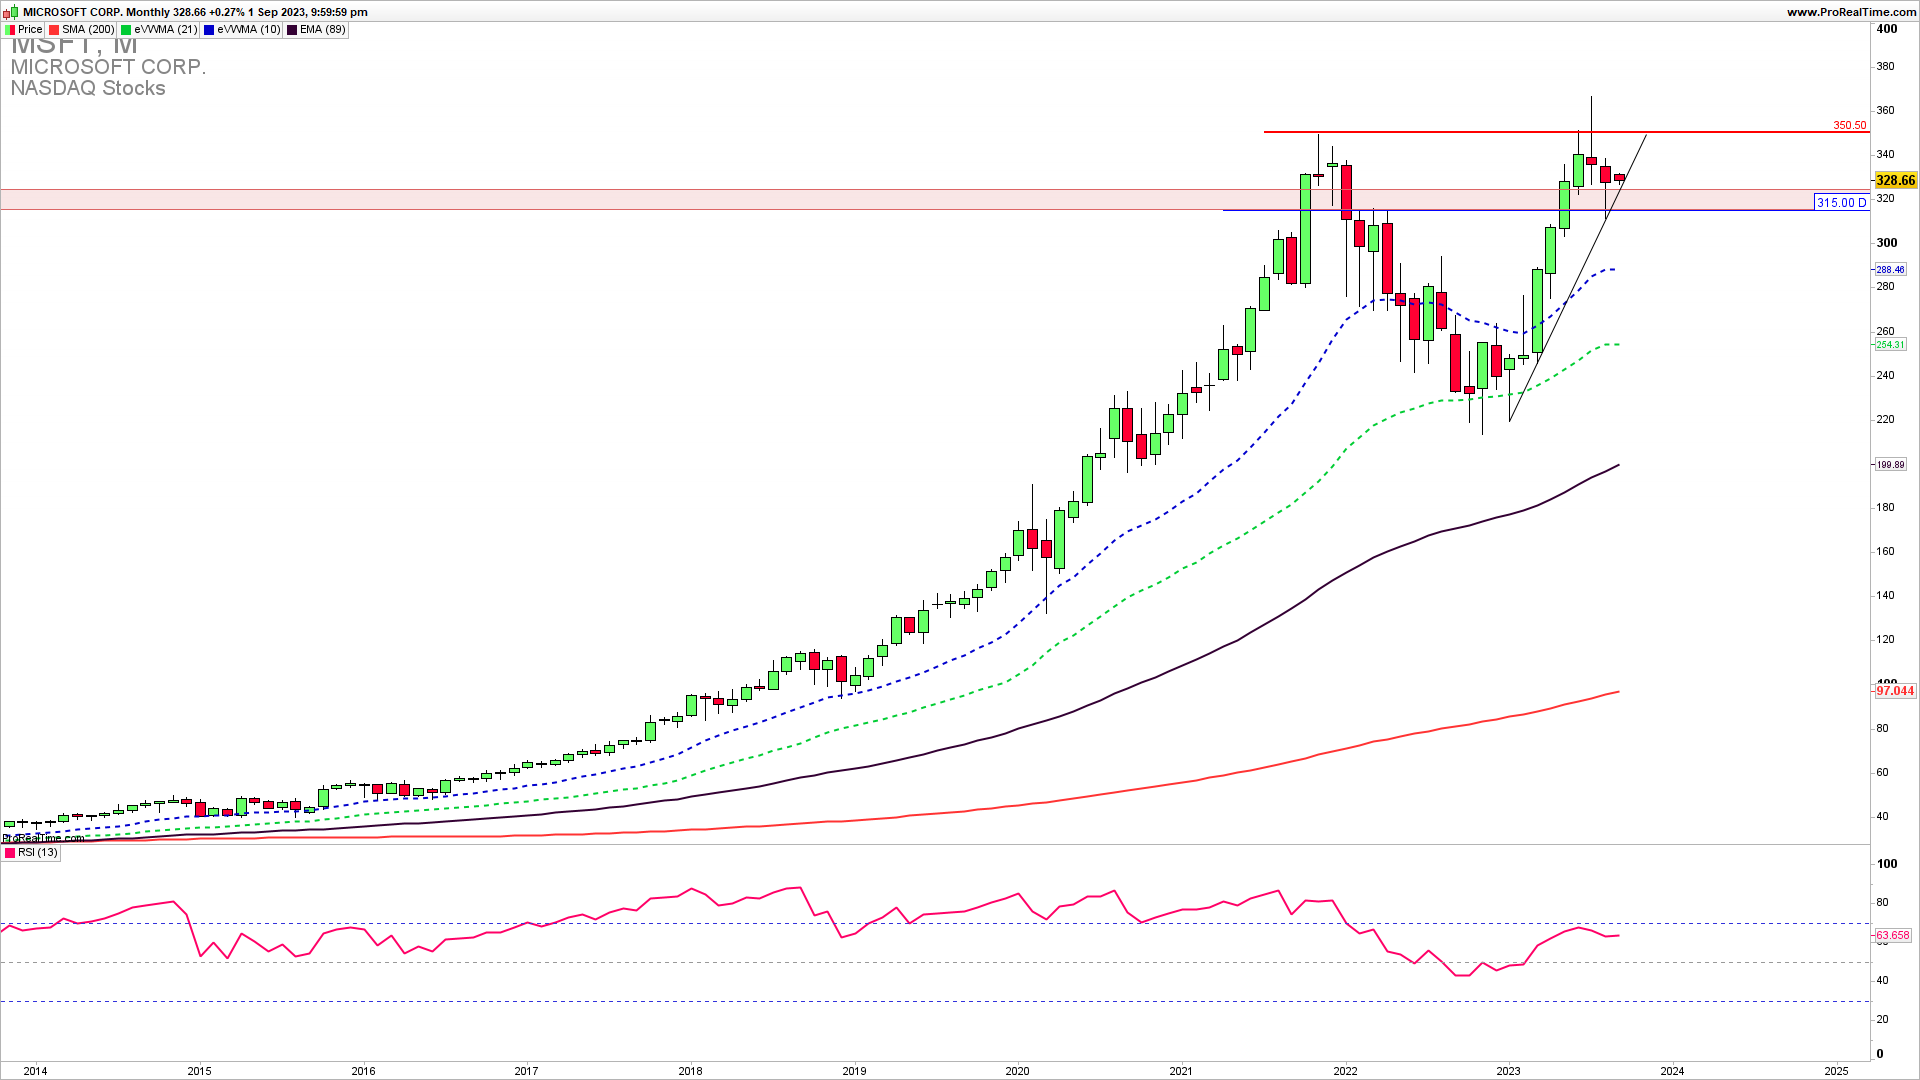Open the EMA (89) indicator settings

point(317,30)
